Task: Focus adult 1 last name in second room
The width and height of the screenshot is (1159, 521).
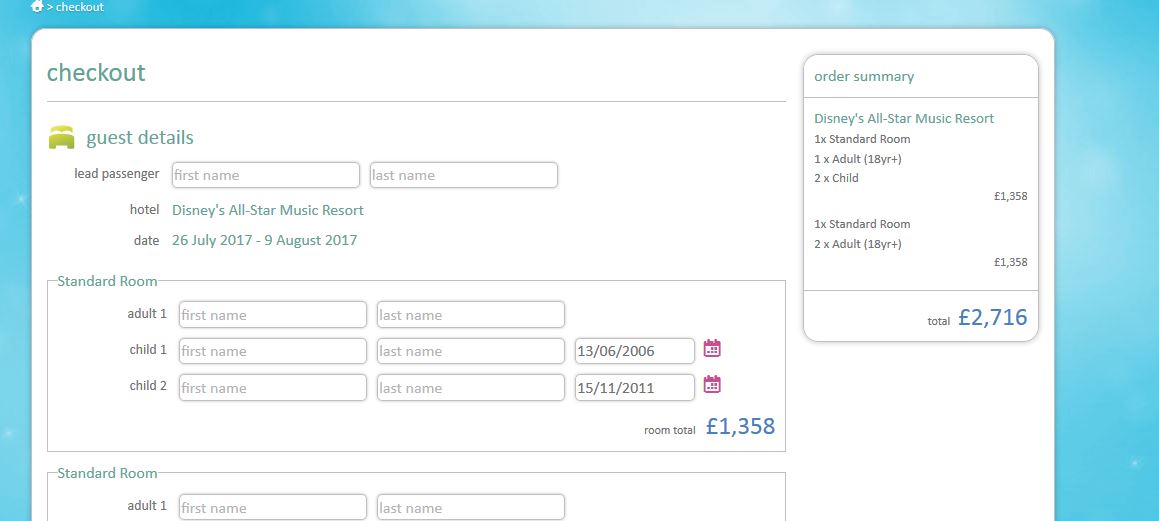Action: (471, 508)
